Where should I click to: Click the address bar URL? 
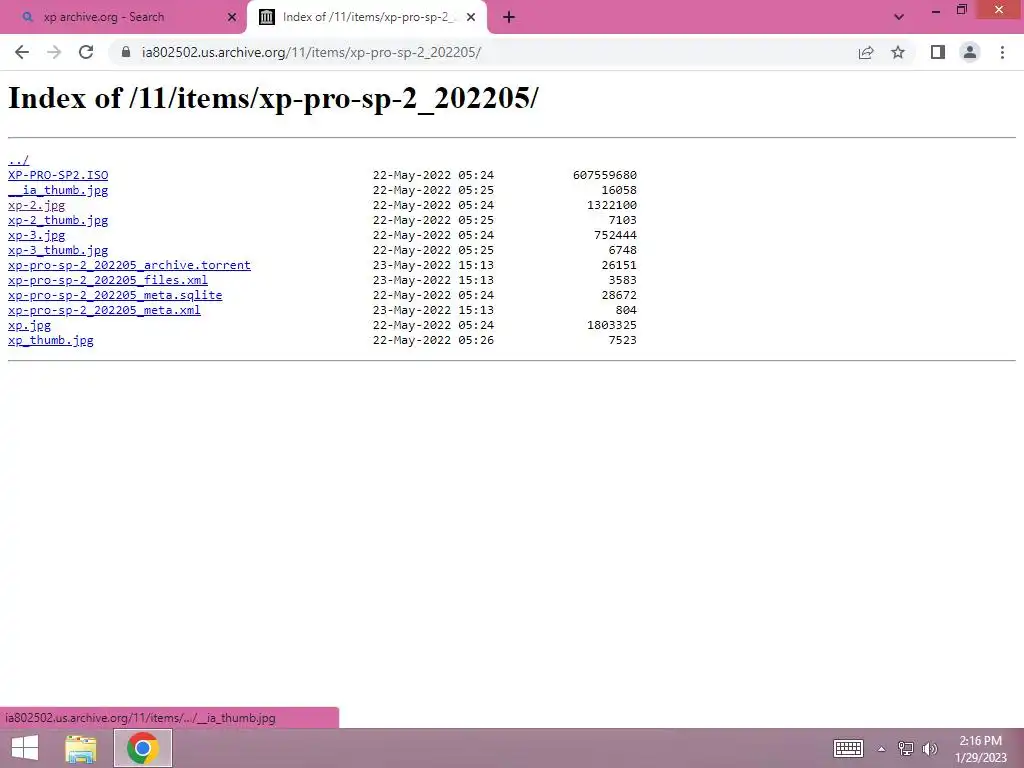[312, 52]
